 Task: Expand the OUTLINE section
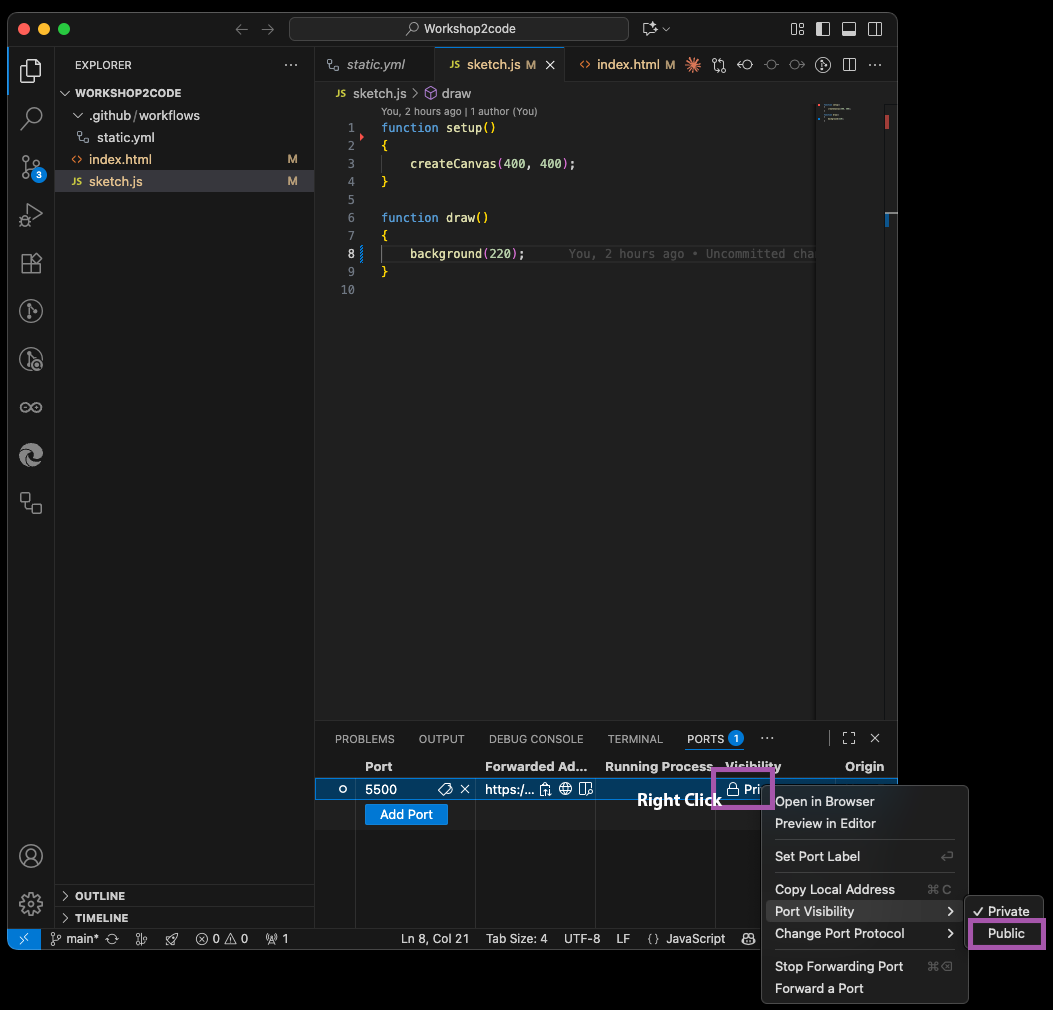pyautogui.click(x=65, y=896)
